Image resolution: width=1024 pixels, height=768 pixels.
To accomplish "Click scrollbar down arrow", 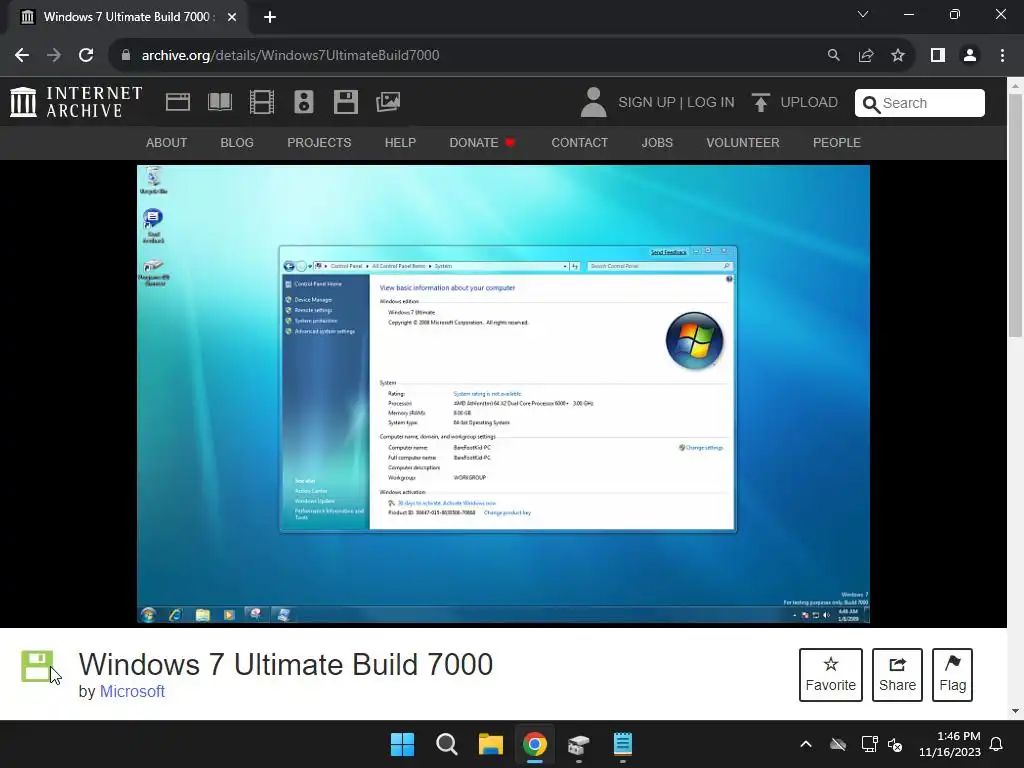I will coord(1015,711).
